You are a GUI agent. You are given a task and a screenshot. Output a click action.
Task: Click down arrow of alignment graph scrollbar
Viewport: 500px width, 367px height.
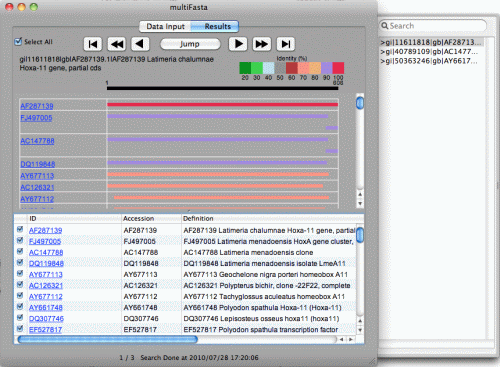(360, 203)
